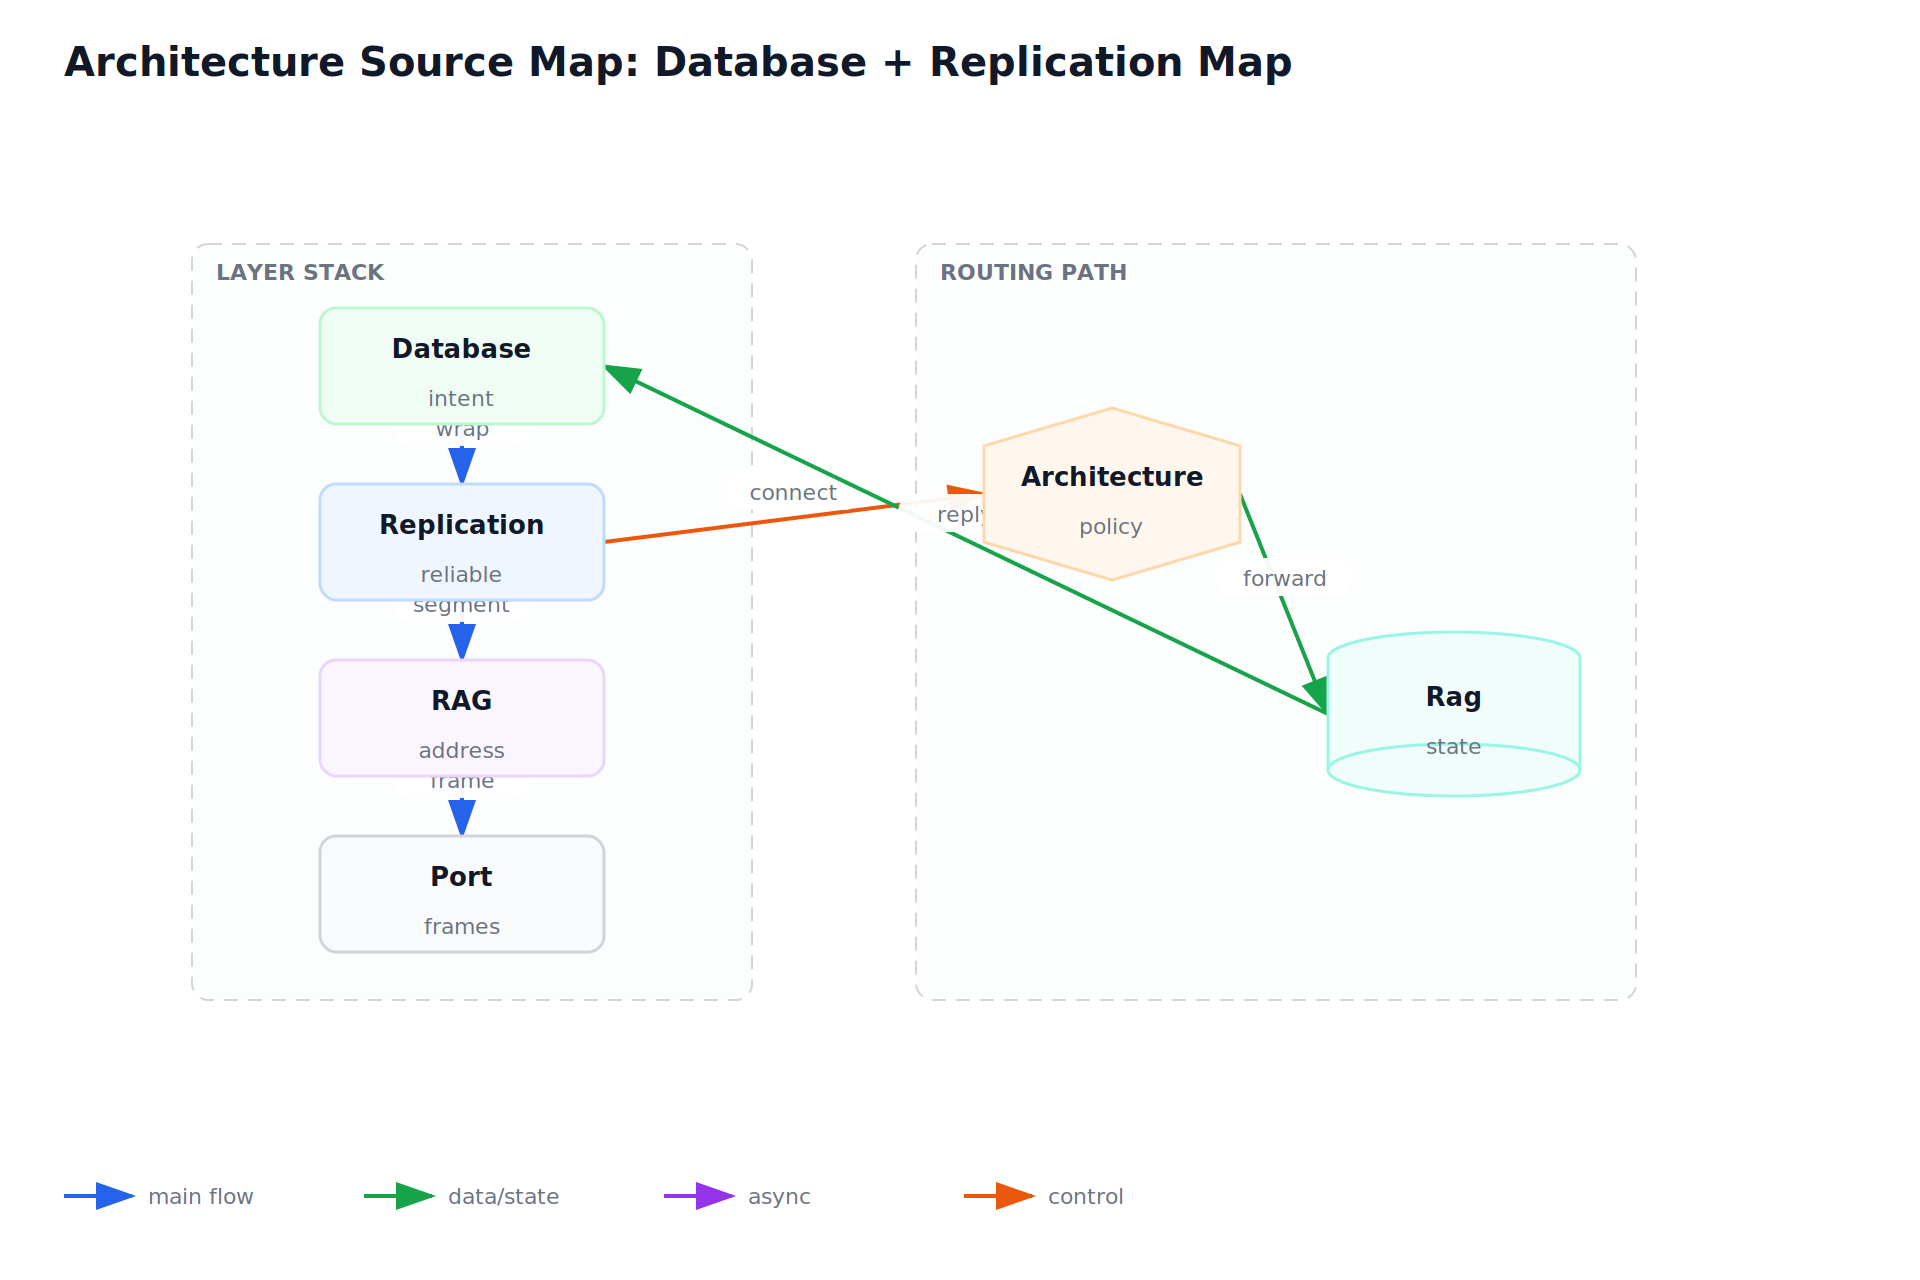
Task: Click the 'reliable' subtitle under Replication
Action: pos(461,575)
